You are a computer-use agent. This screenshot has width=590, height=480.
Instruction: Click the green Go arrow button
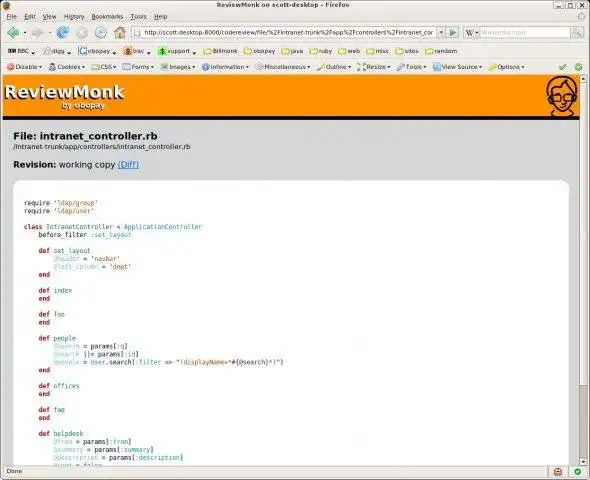click(x=453, y=33)
